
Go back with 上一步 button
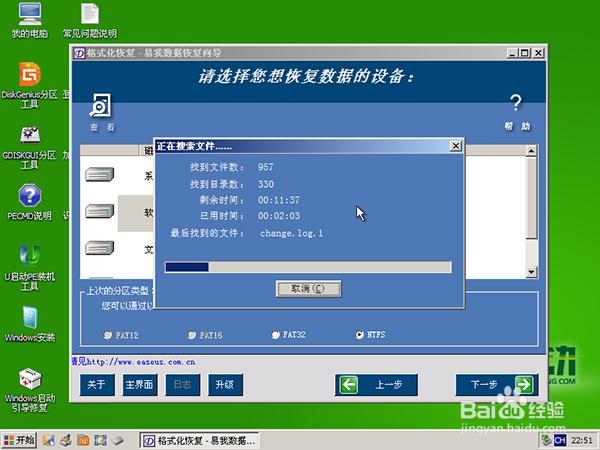click(x=376, y=385)
